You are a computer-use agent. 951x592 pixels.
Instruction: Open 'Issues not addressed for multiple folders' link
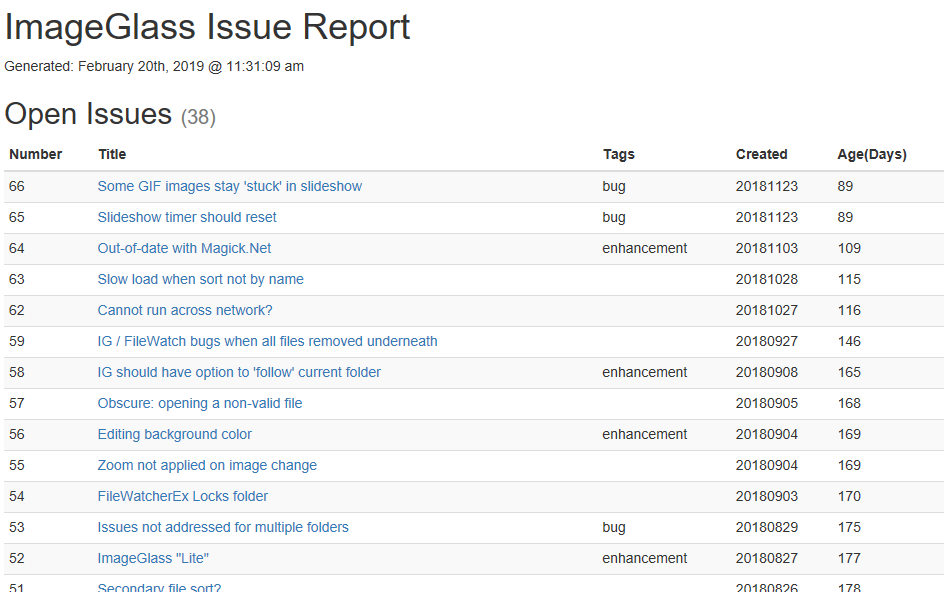223,527
